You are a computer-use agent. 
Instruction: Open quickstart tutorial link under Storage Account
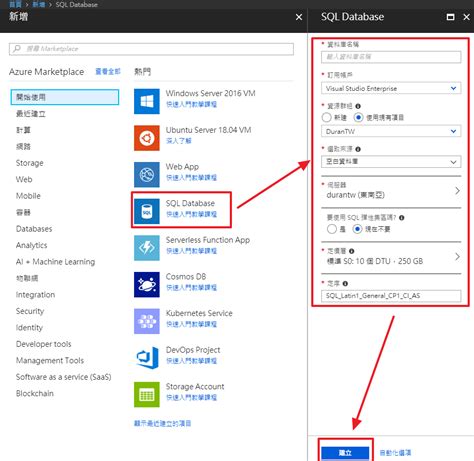click(191, 397)
